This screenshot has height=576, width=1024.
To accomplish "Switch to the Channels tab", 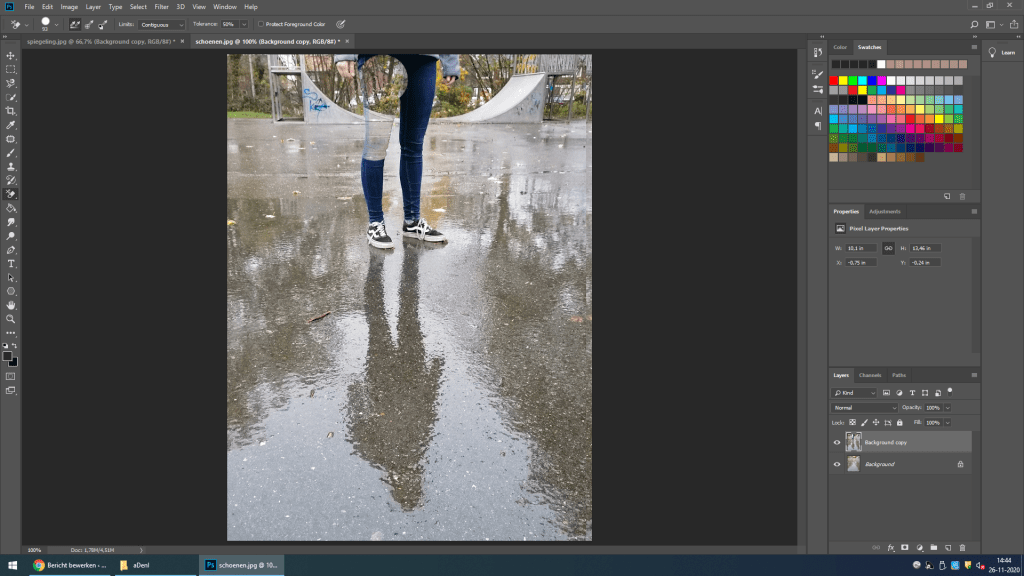I will tap(870, 375).
